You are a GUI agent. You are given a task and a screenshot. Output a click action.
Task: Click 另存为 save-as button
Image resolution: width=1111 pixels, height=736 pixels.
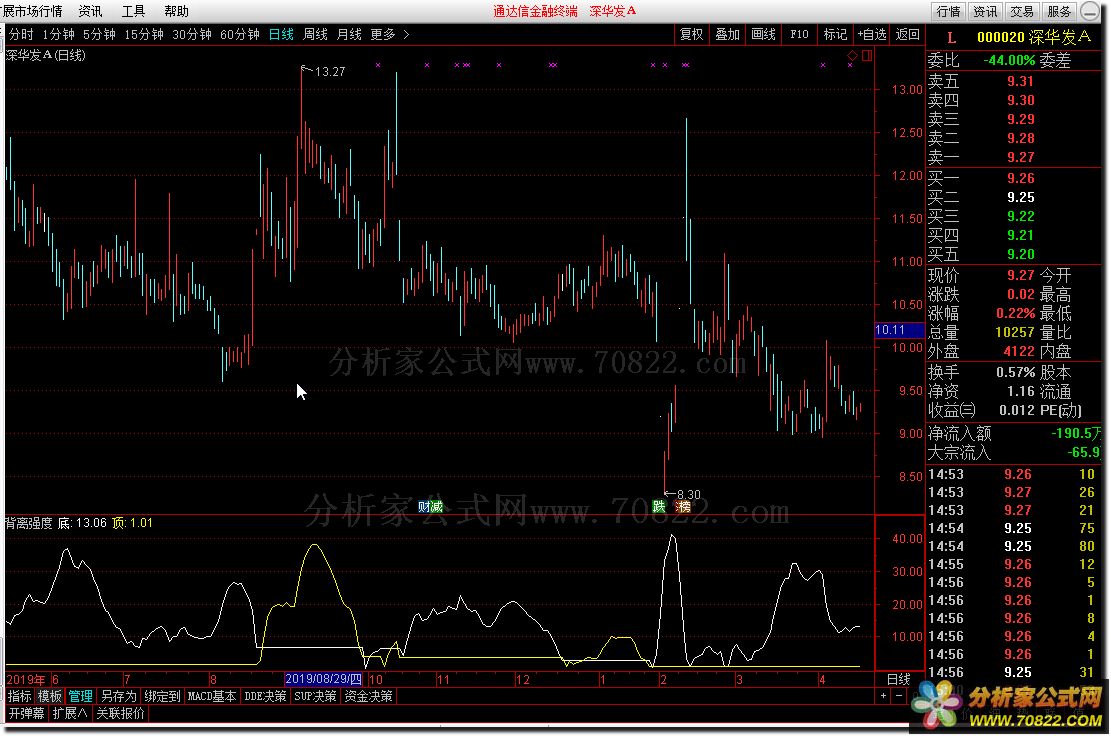(x=118, y=696)
